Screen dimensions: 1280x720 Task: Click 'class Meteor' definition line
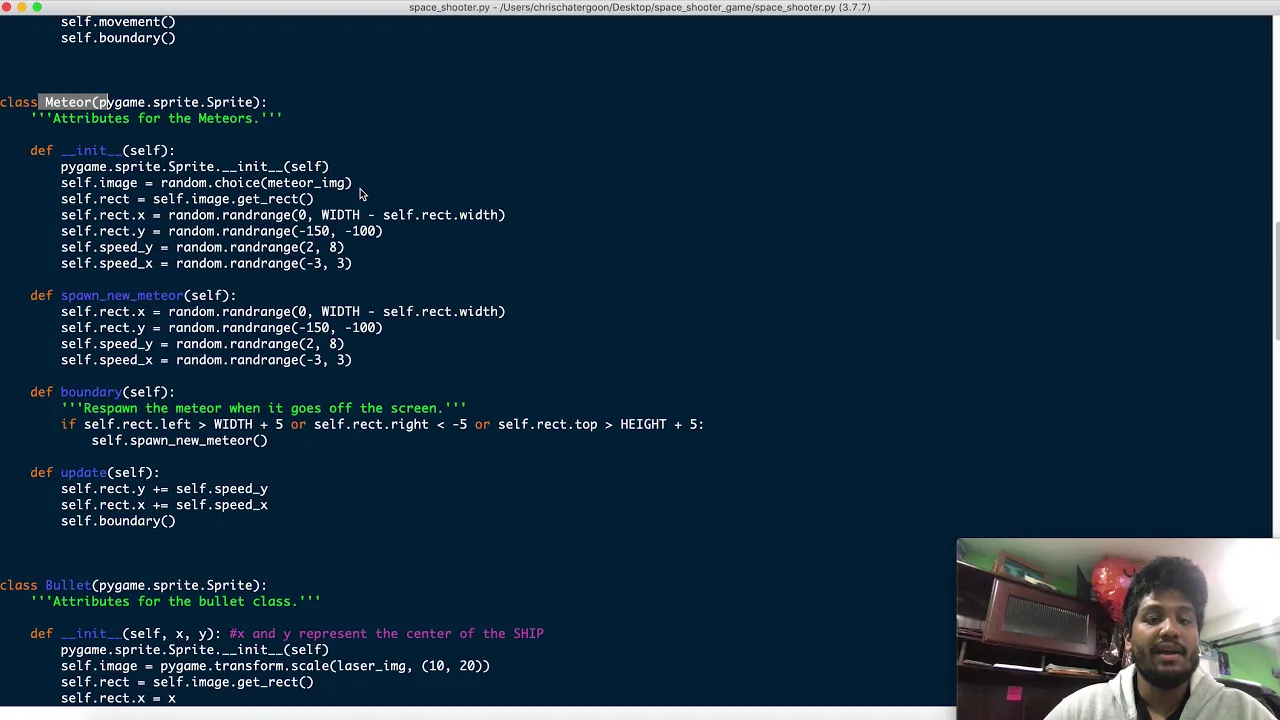point(133,102)
